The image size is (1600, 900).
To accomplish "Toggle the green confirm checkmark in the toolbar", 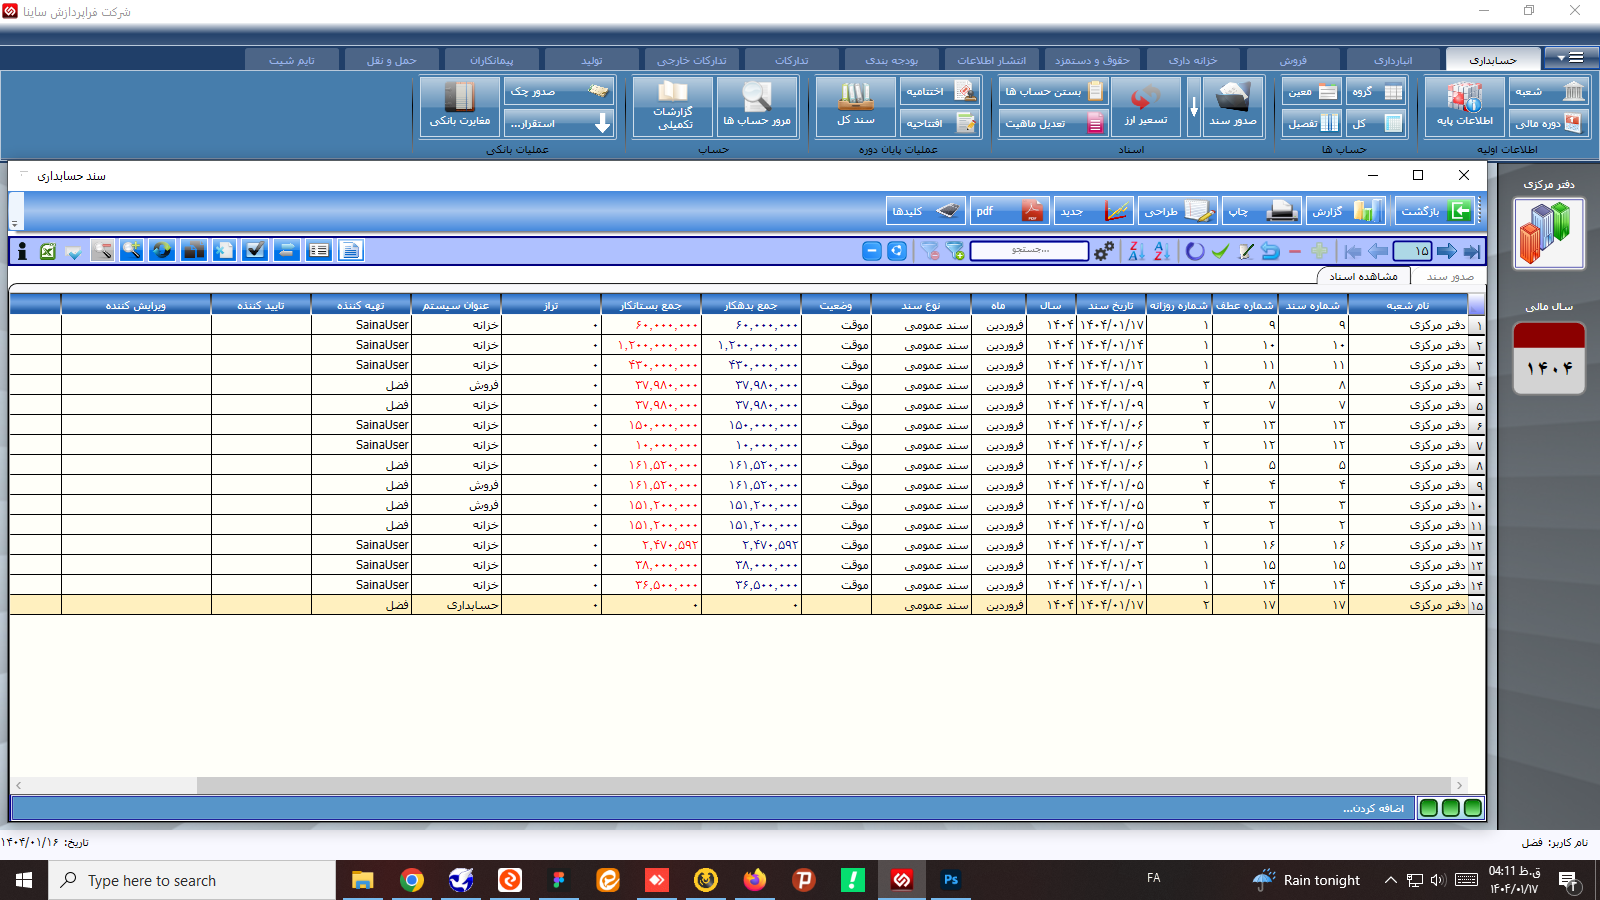I will [x=1220, y=251].
